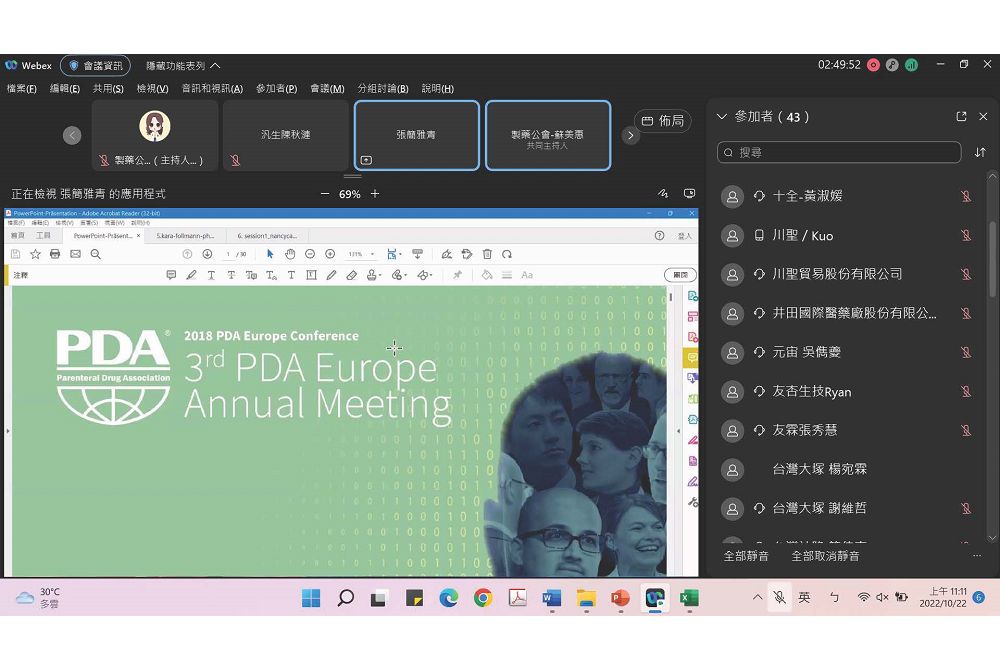The image size is (1000, 670).
Task: Show previous video thumbnails with left arrow
Action: (72, 135)
